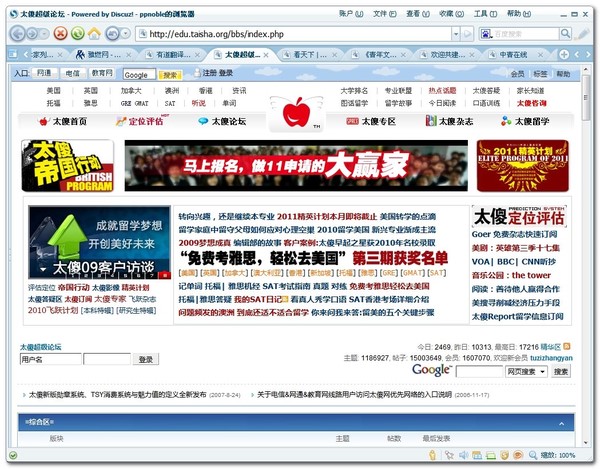Open the history dropdown next to the Forward button

click(x=44, y=34)
